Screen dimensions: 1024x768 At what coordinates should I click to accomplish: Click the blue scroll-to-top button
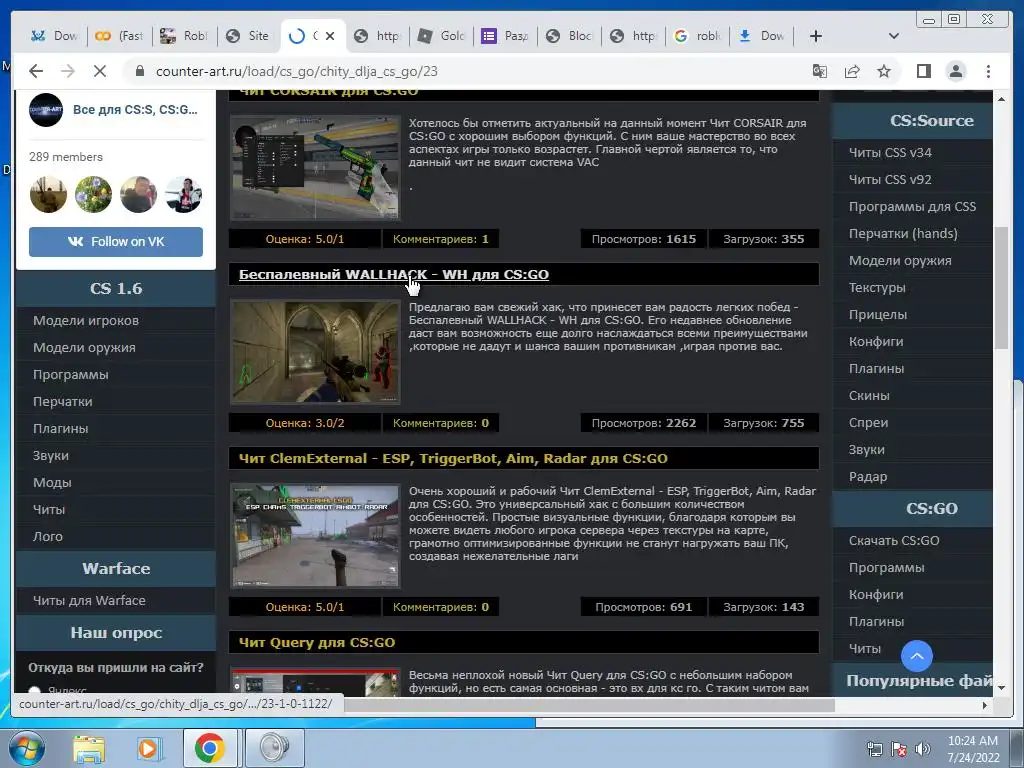(917, 656)
